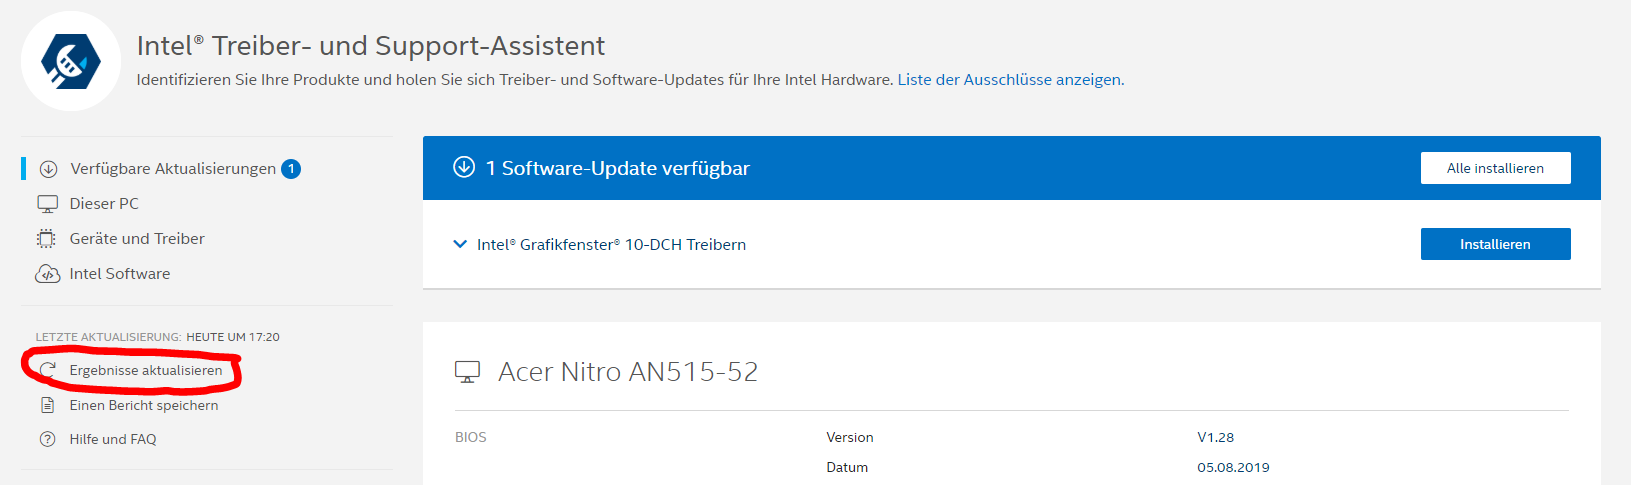1631x485 pixels.
Task: Click the Einen Bericht speichern link
Action: pos(144,405)
